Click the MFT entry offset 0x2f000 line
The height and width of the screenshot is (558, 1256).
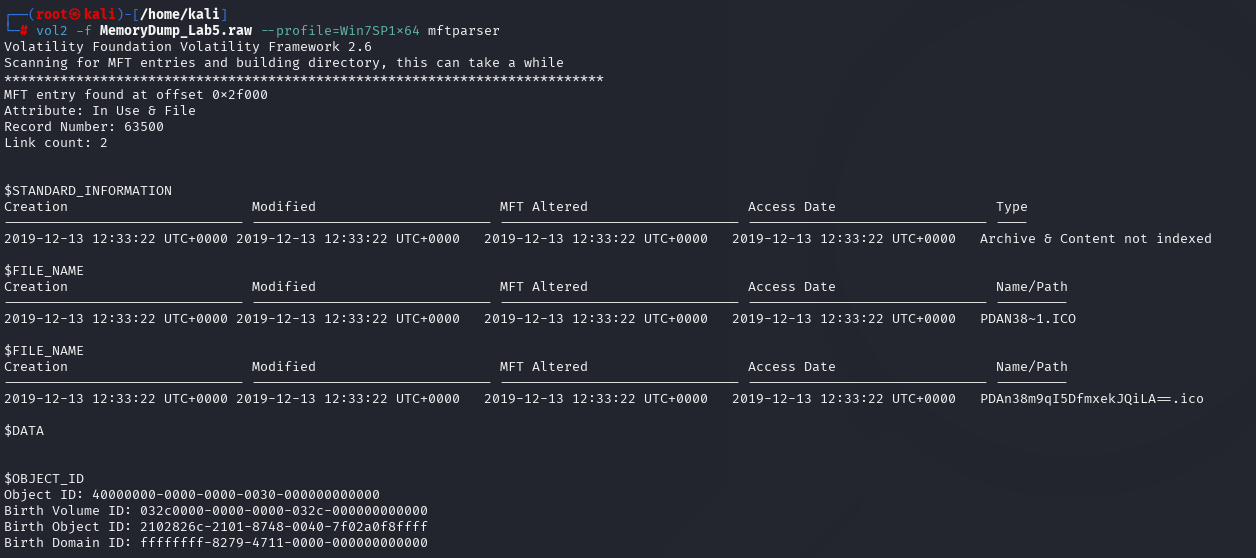tap(136, 95)
